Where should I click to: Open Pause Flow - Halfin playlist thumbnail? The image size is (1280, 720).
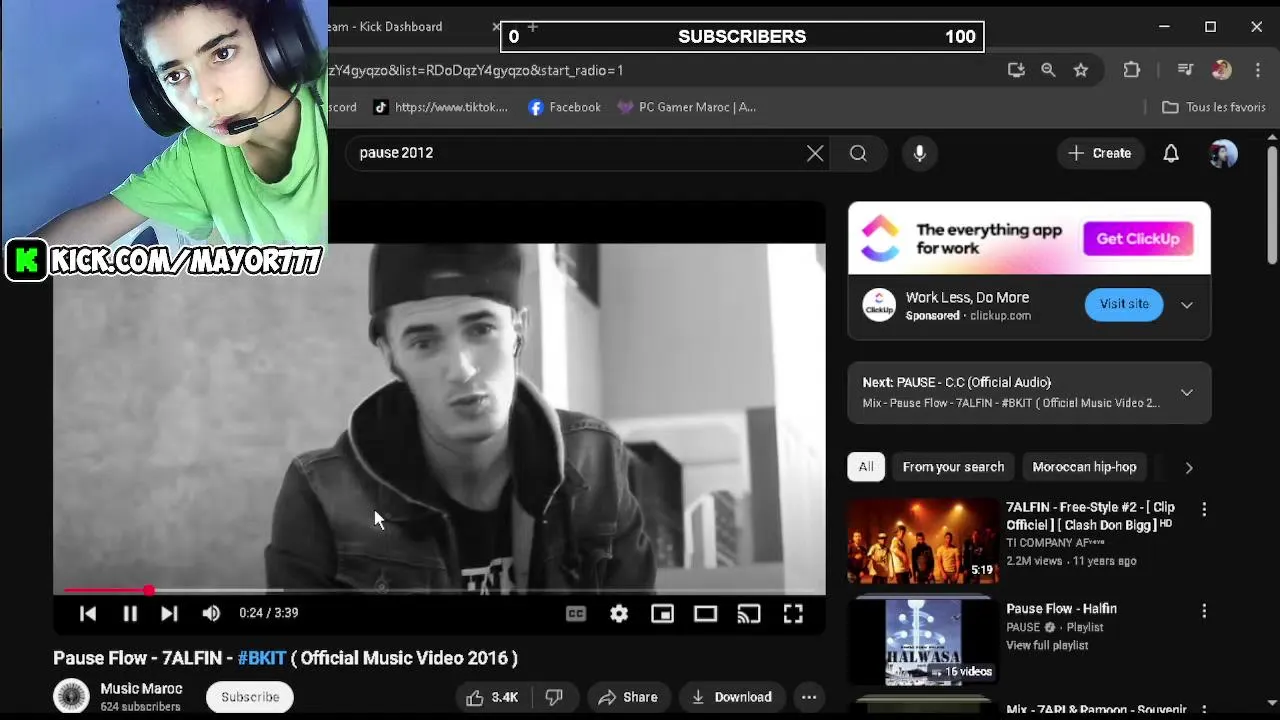pos(923,642)
